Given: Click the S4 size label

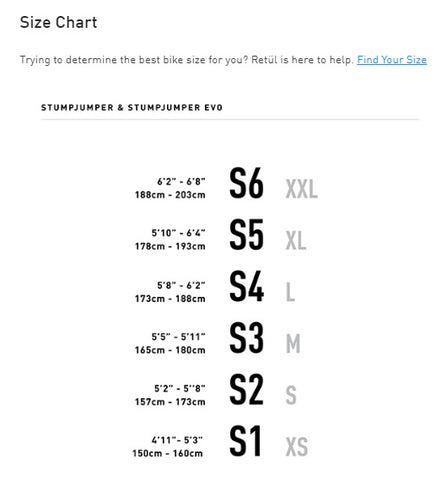Looking at the screenshot, I should (x=246, y=287).
